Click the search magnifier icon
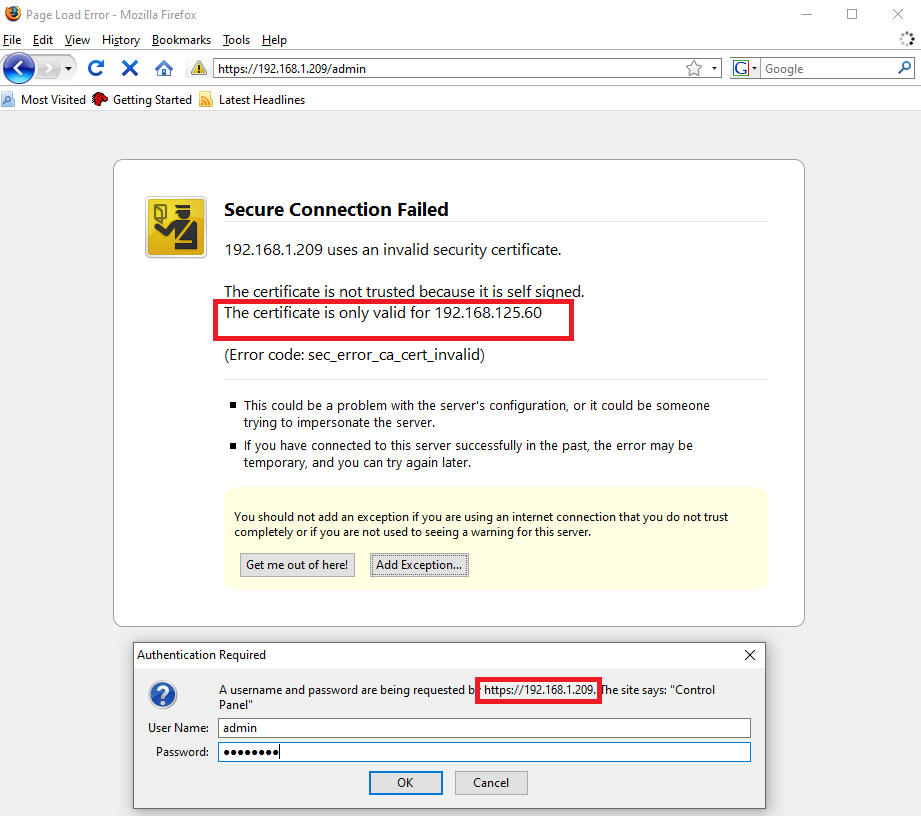 coord(905,68)
